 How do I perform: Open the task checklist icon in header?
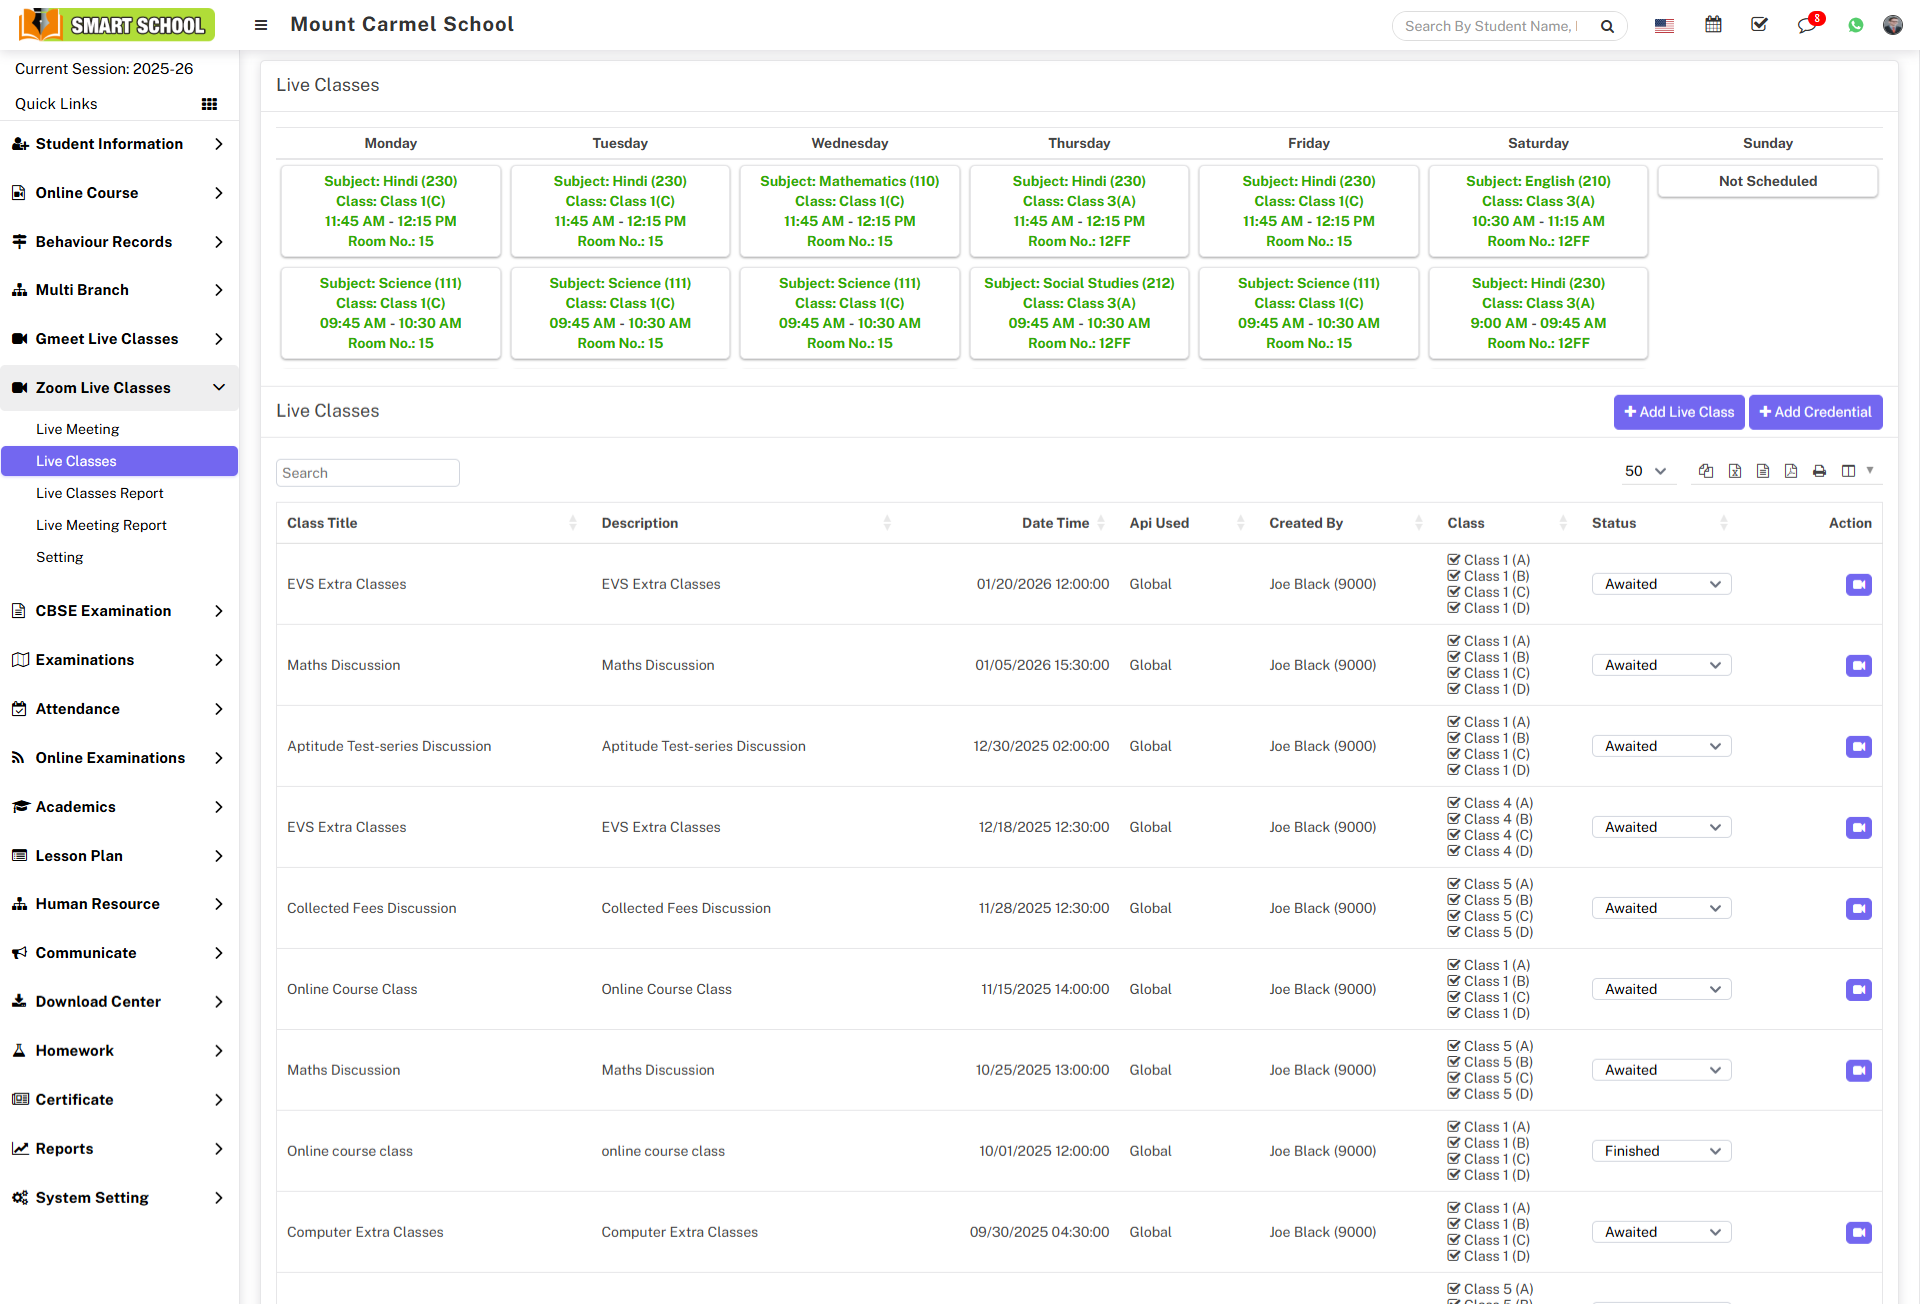[x=1760, y=25]
